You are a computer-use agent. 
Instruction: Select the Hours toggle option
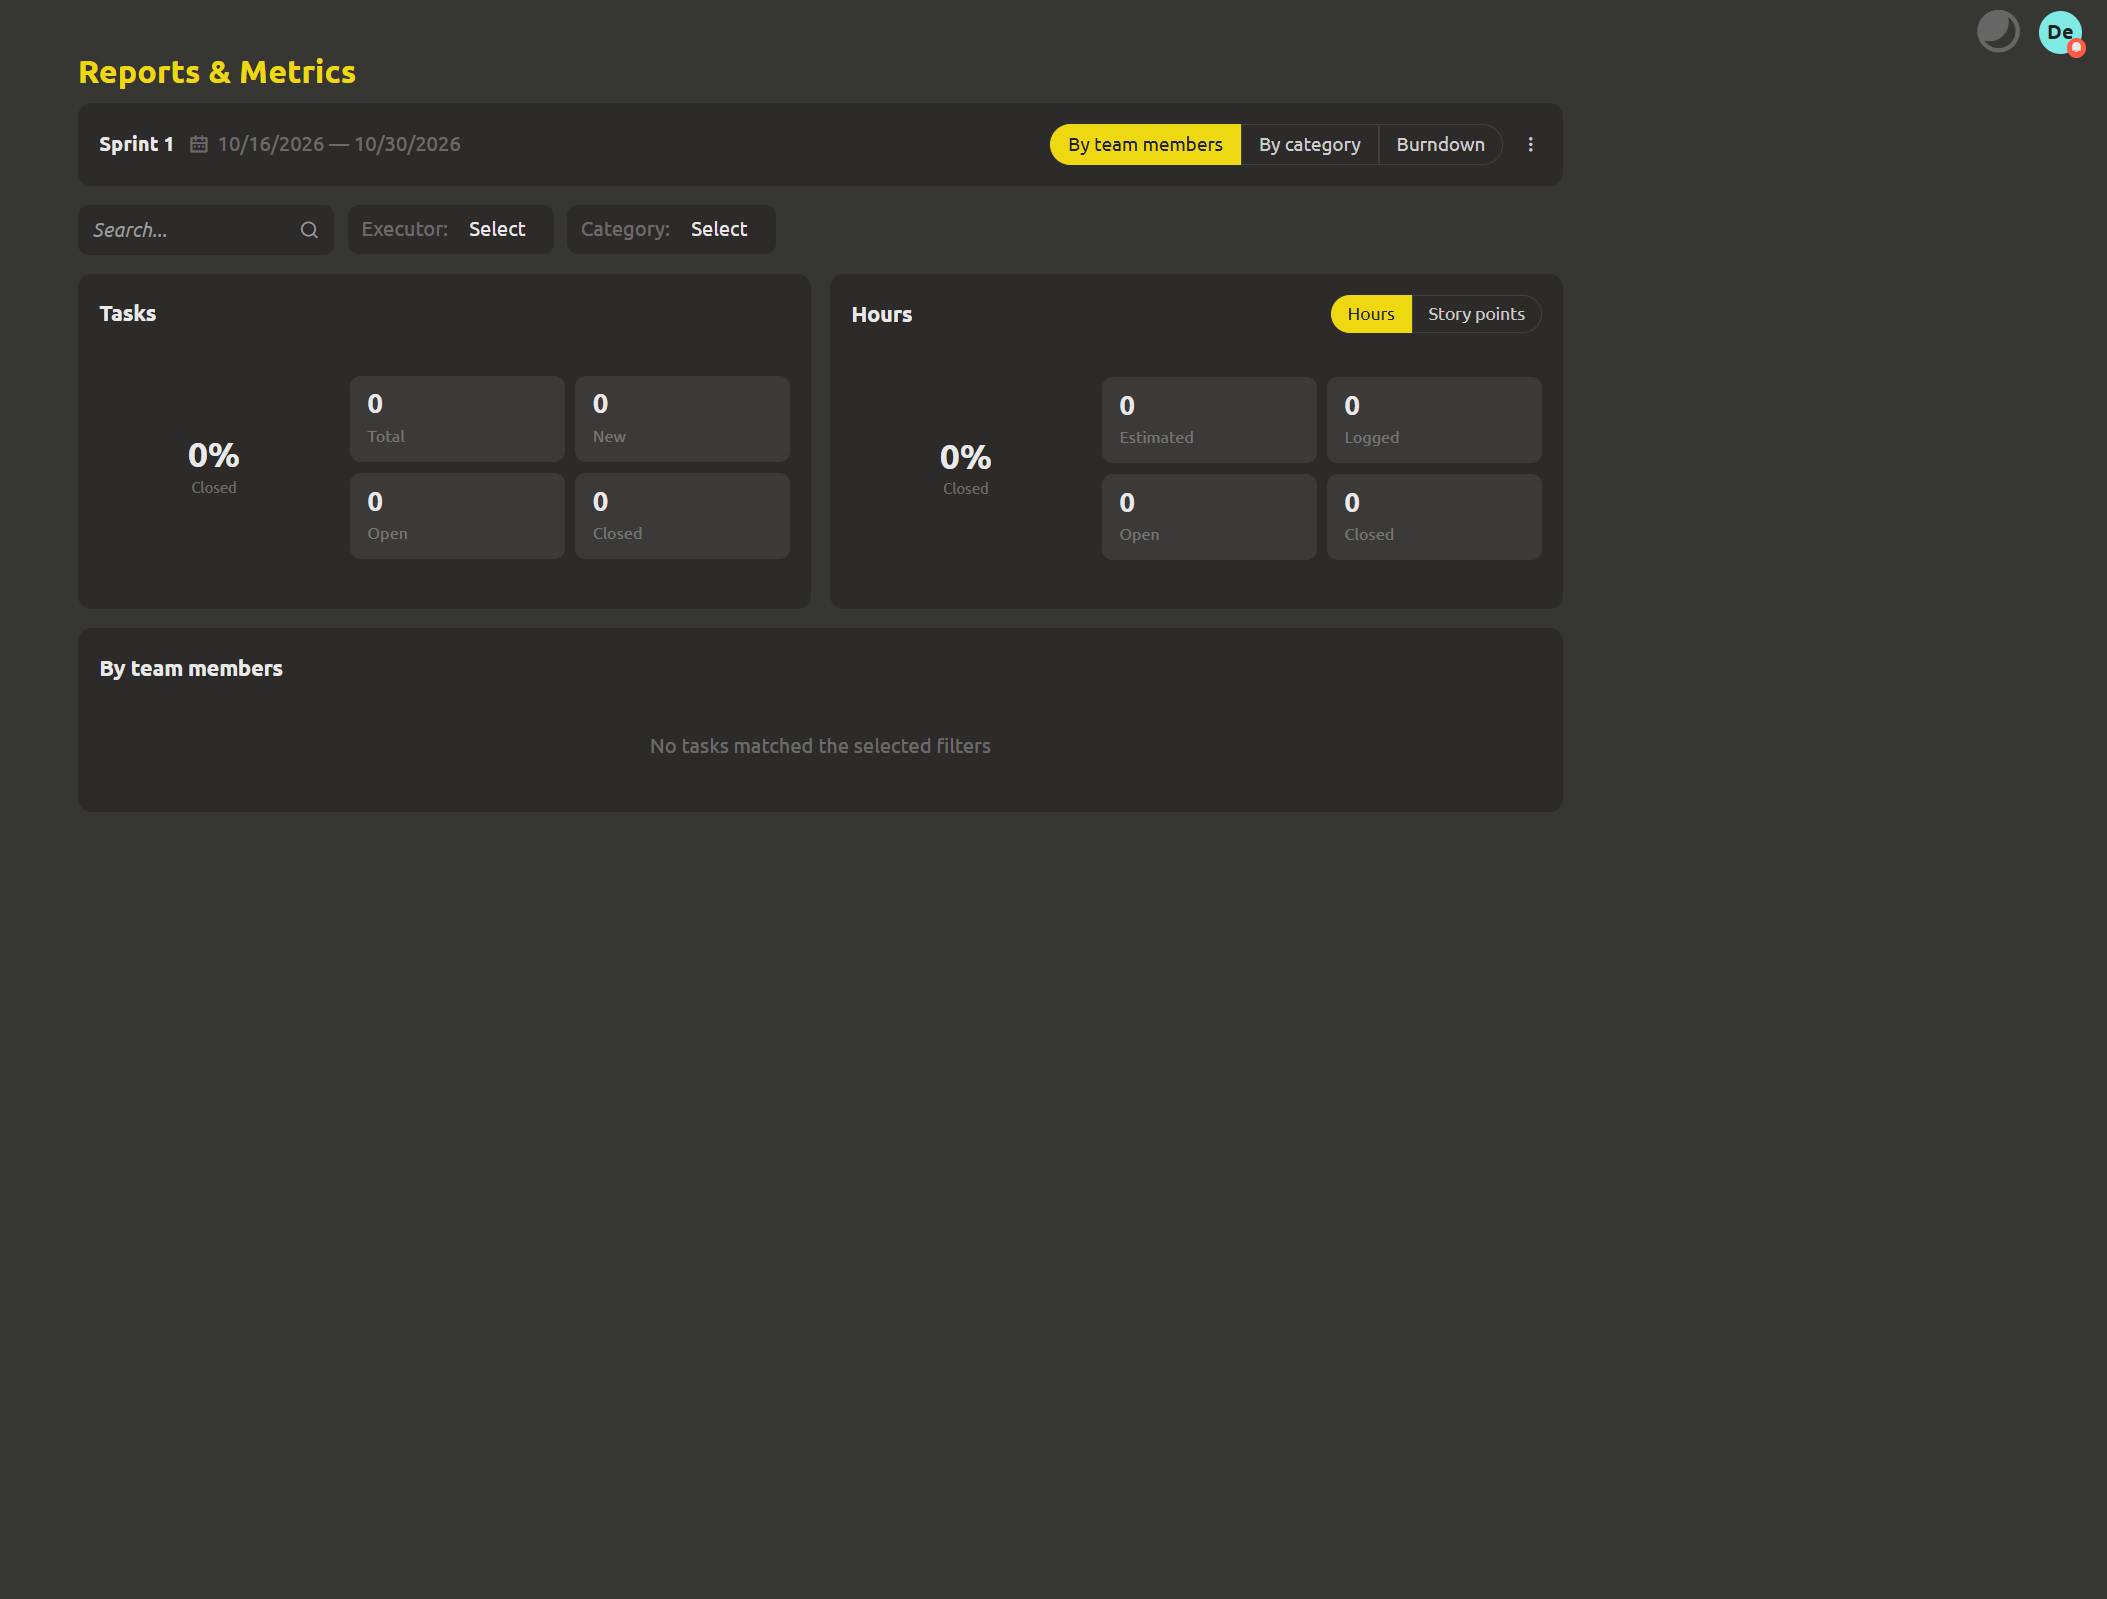coord(1370,314)
